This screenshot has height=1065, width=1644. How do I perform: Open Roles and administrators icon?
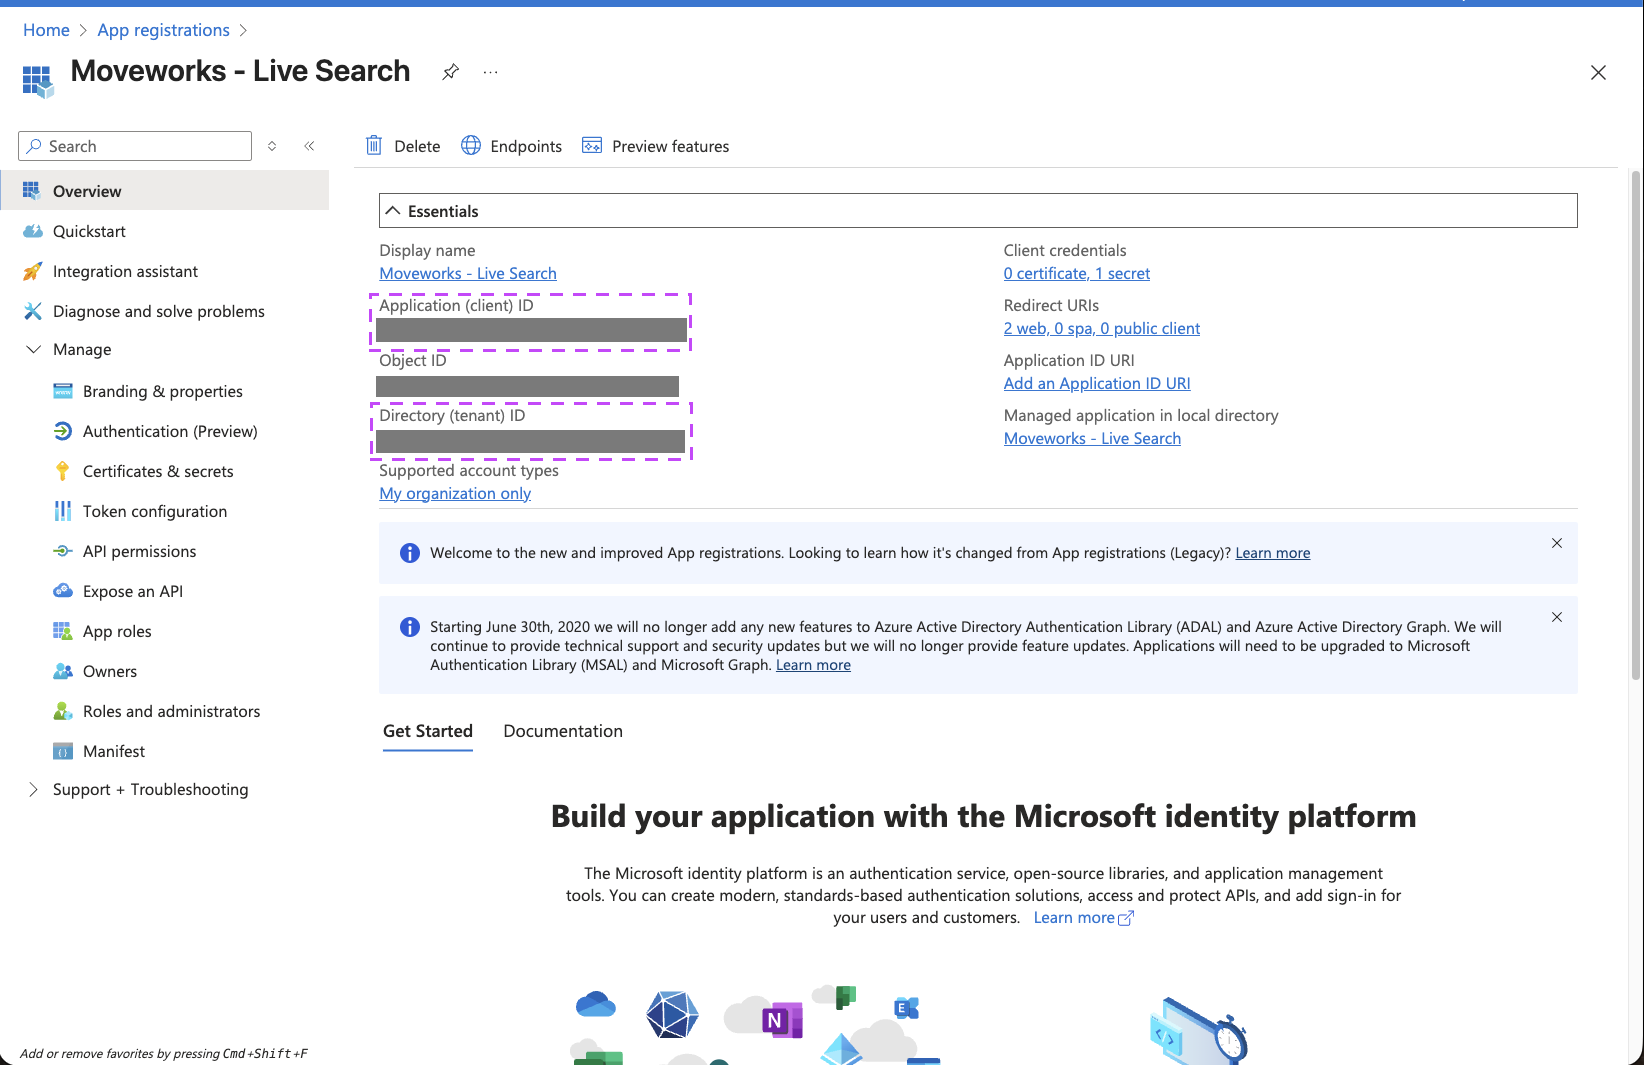[63, 711]
